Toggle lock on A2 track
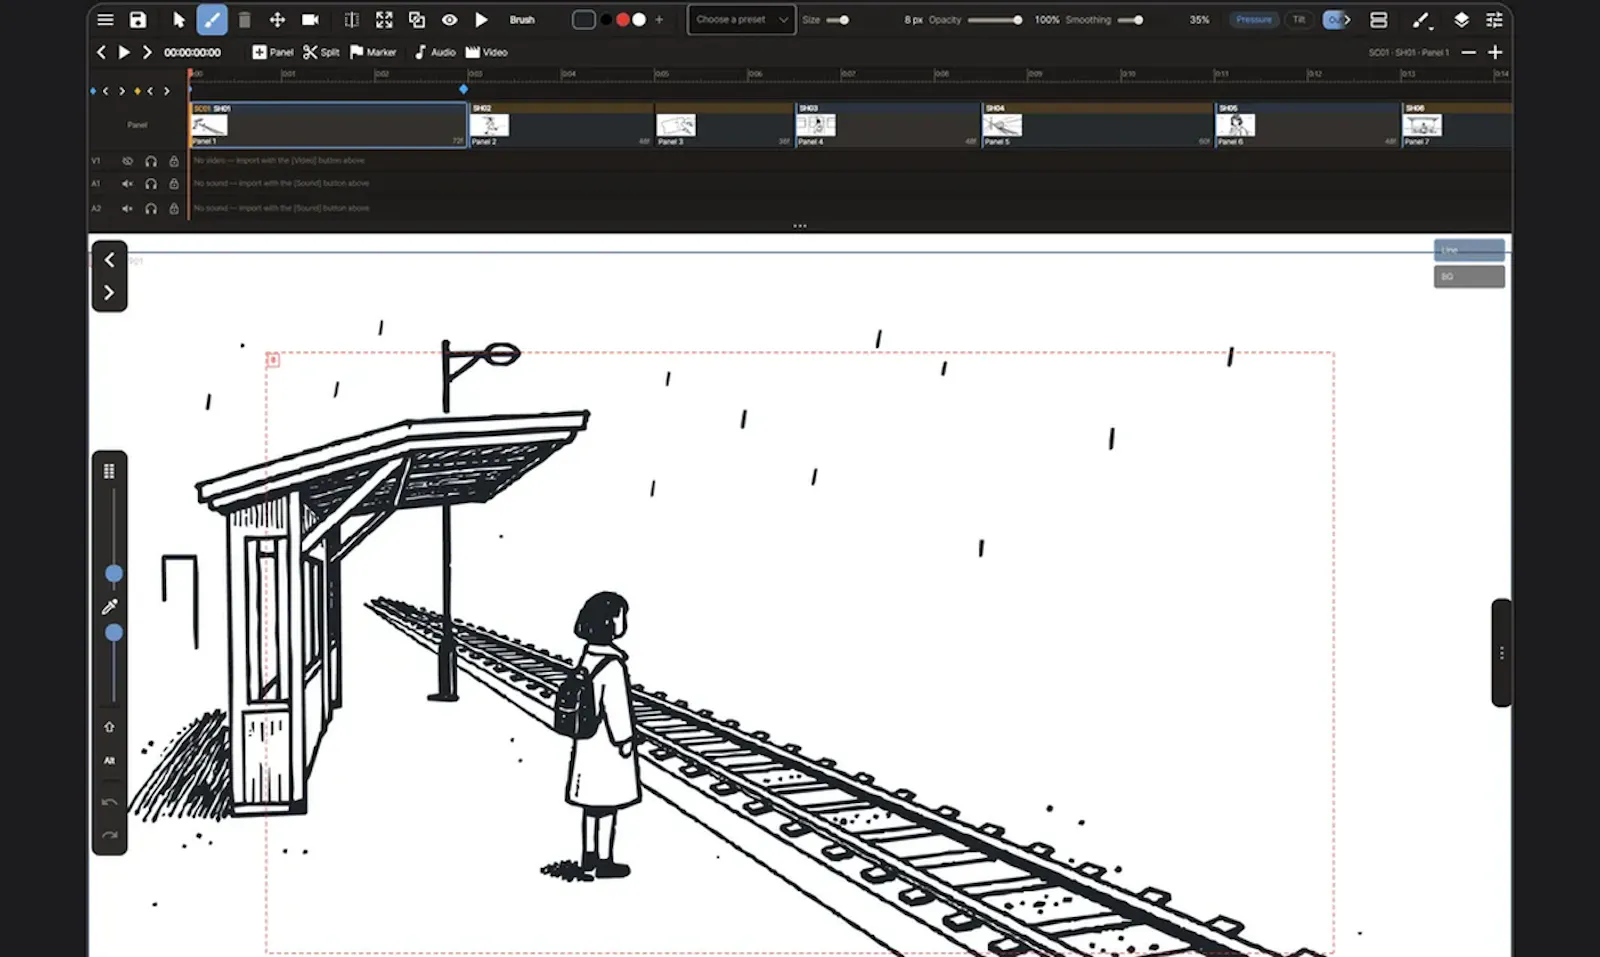The image size is (1600, 957). click(x=174, y=208)
